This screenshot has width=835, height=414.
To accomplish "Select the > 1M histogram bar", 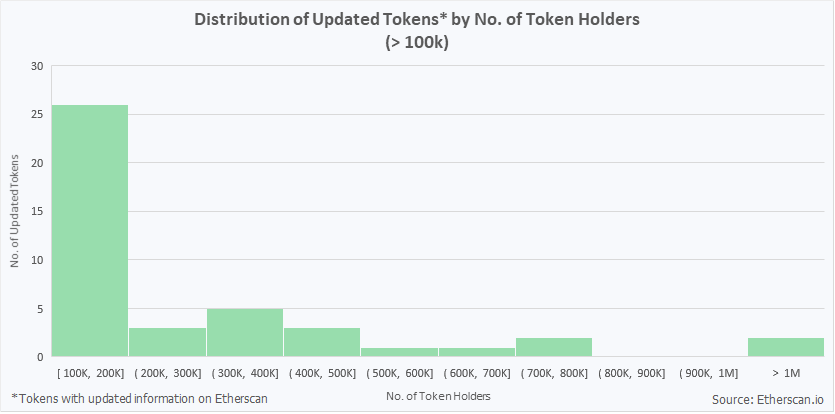I will pyautogui.click(x=786, y=347).
